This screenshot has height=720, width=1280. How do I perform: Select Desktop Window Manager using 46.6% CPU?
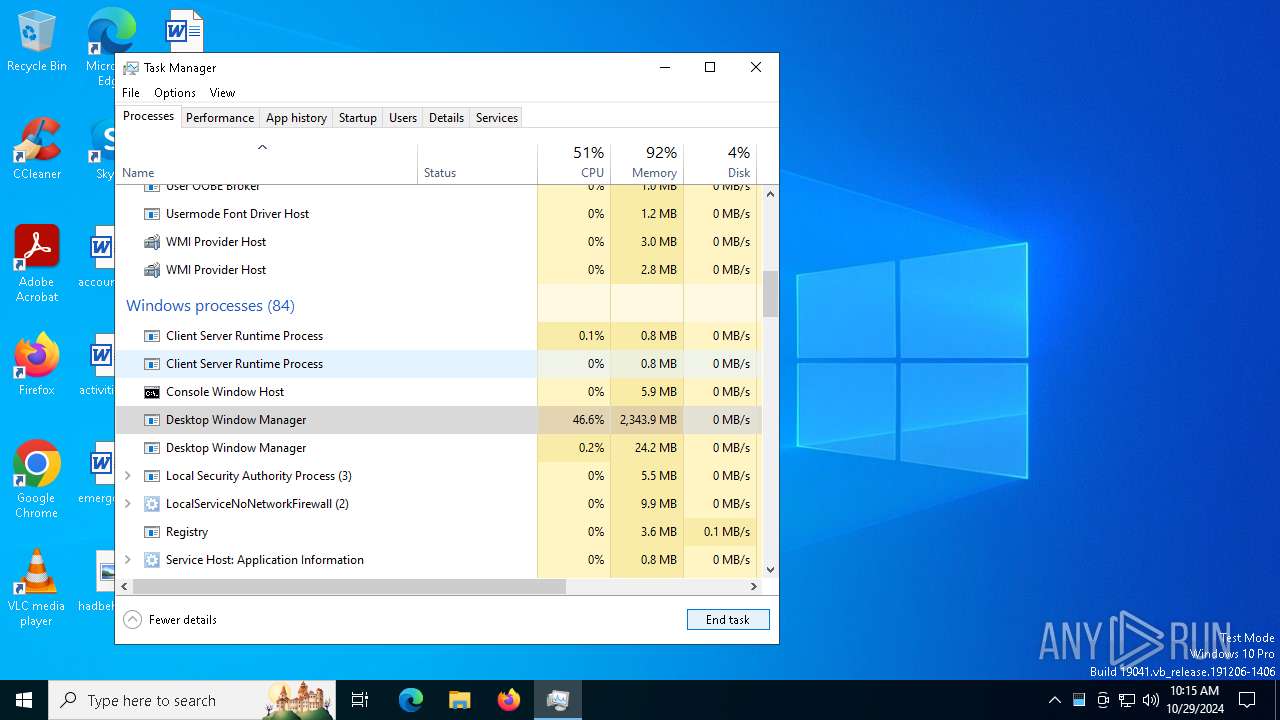[x=439, y=420]
